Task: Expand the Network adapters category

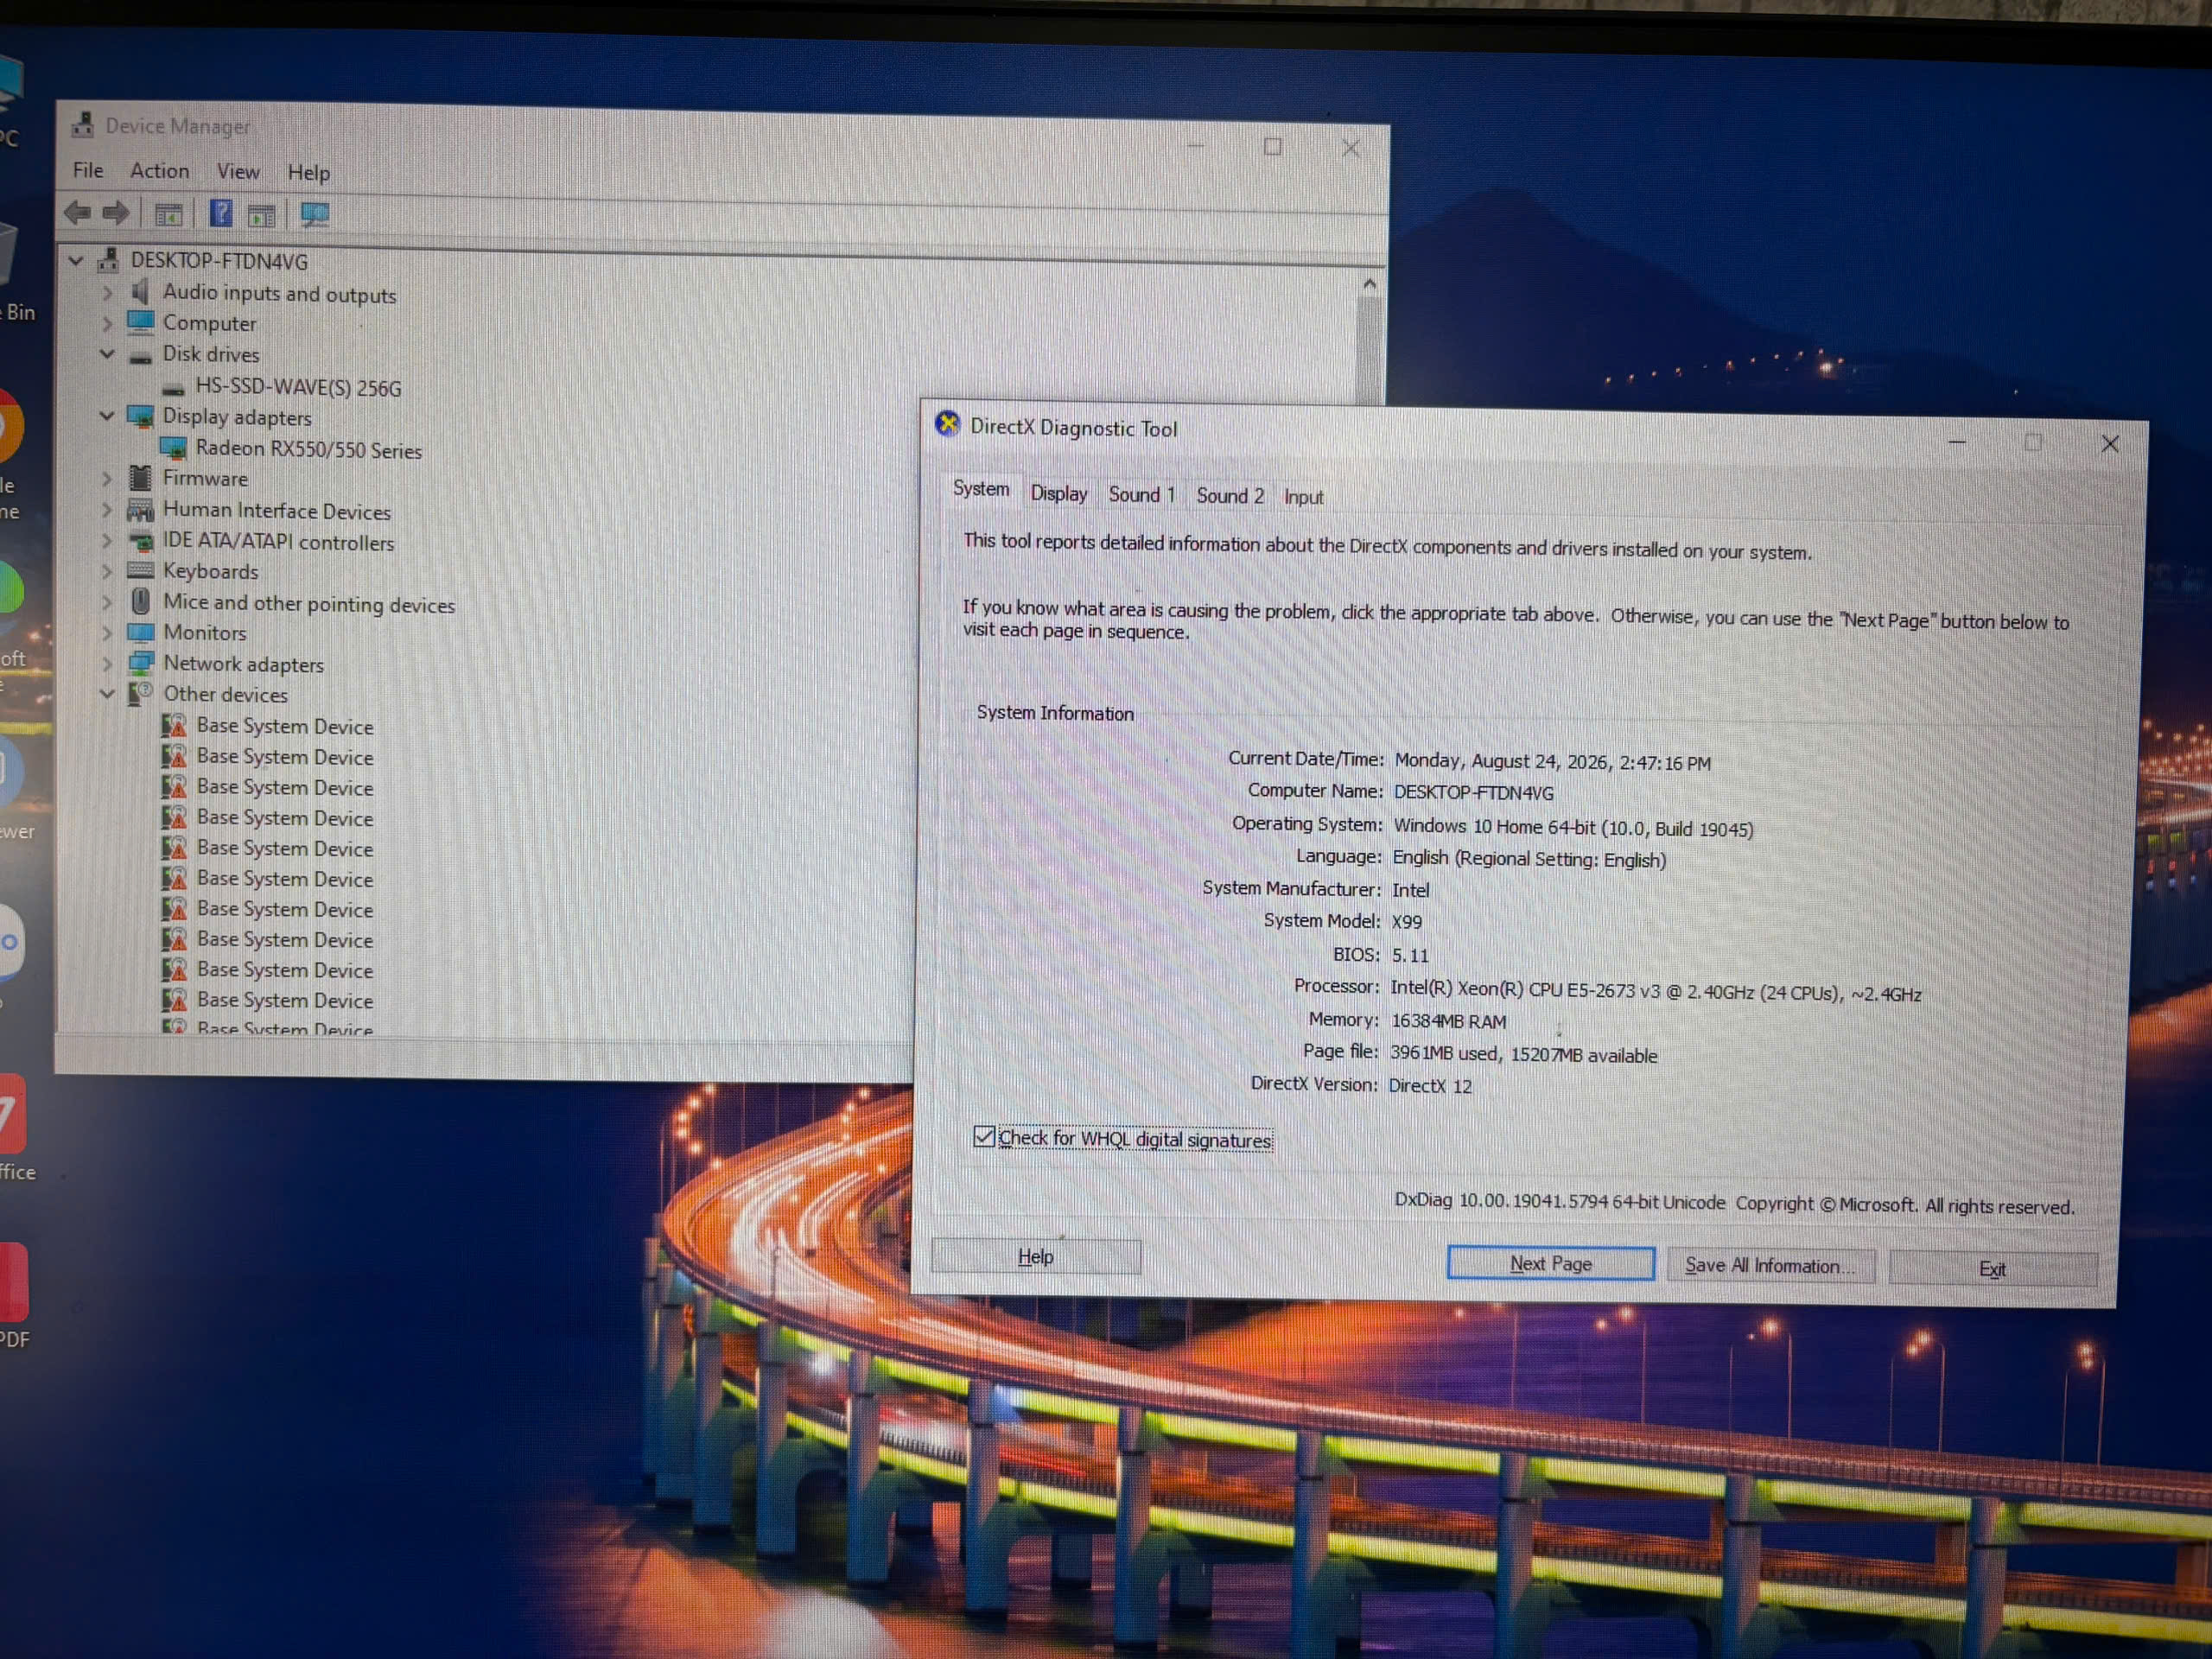Action: 107,663
